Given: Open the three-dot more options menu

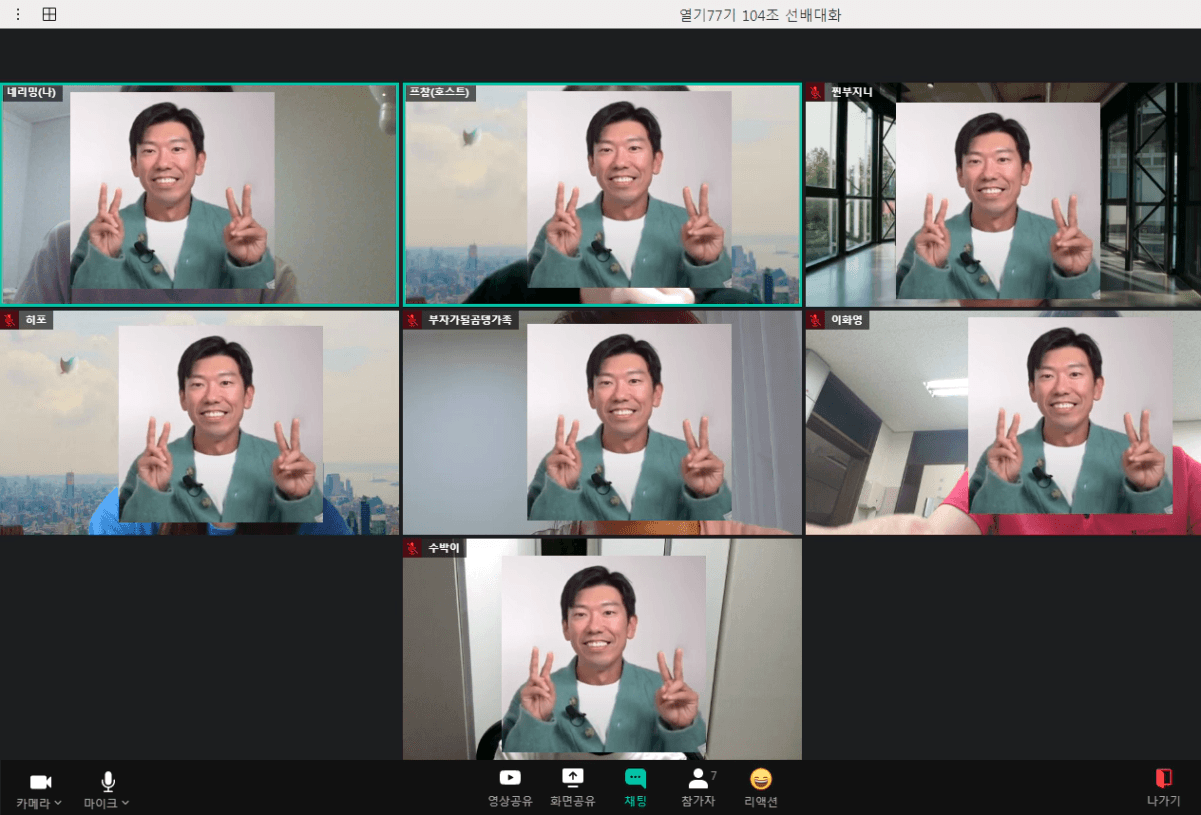Looking at the screenshot, I should pyautogui.click(x=17, y=14).
